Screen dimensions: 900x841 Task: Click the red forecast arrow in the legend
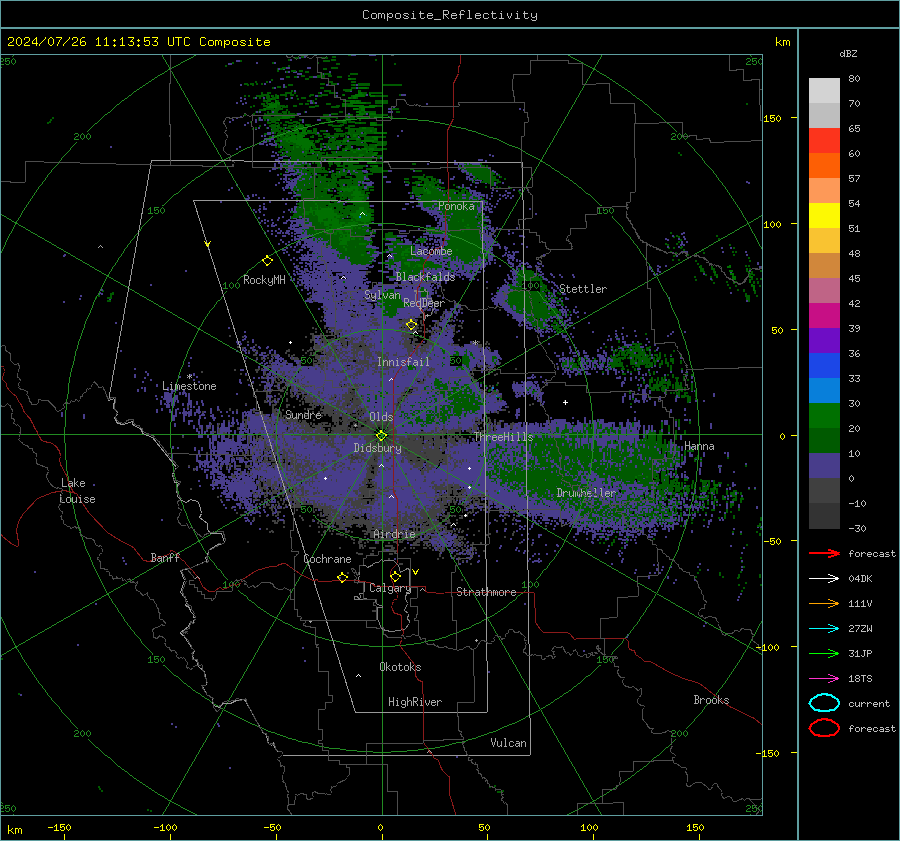point(824,553)
